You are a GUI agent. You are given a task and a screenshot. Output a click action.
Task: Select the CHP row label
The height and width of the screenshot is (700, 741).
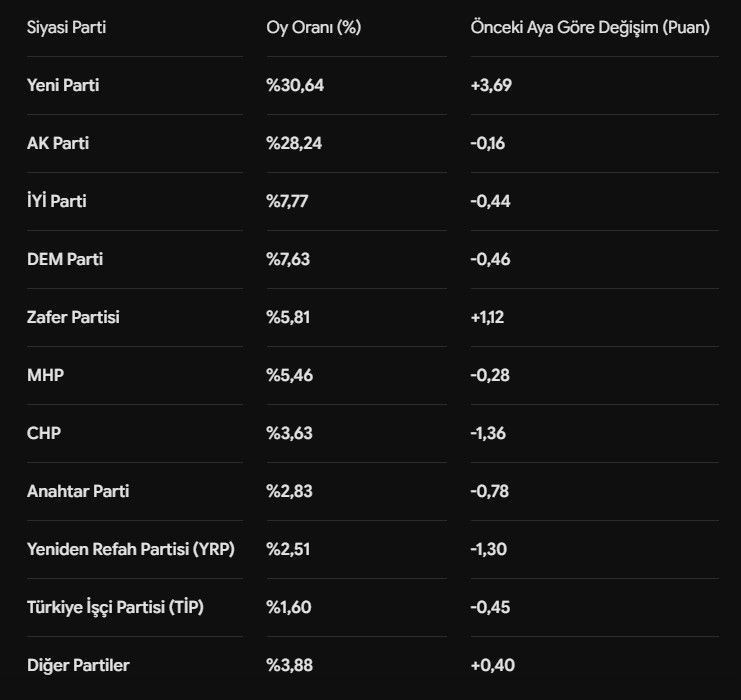point(44,433)
